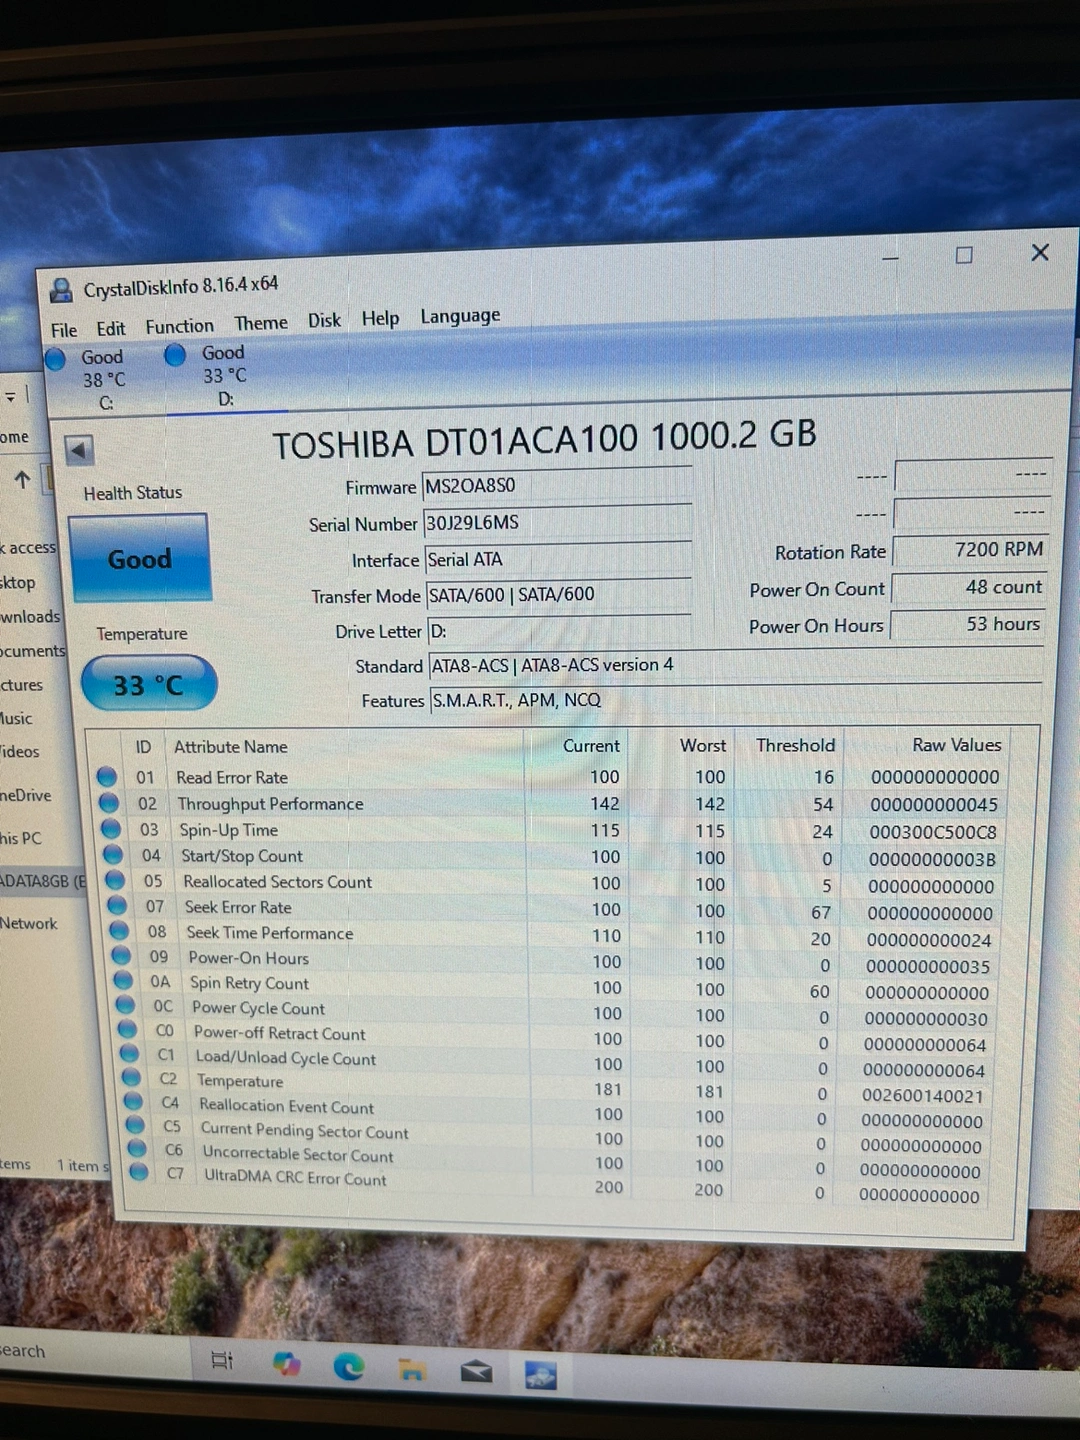The height and width of the screenshot is (1440, 1080).
Task: Open the Help menu
Action: [x=380, y=318]
